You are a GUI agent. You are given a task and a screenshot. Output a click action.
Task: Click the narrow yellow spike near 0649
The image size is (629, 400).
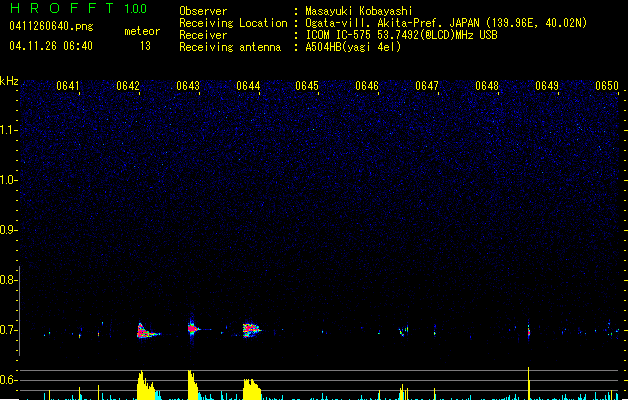[528, 383]
